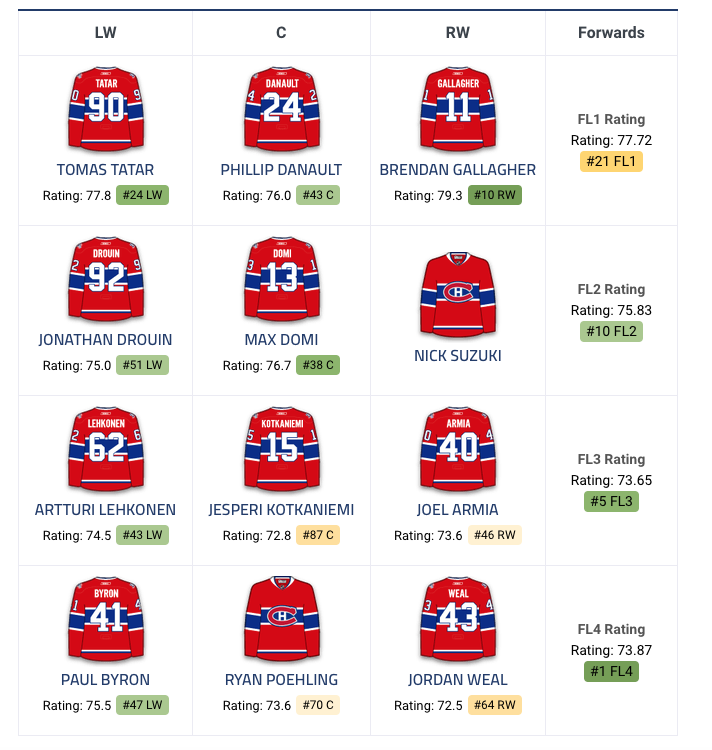Click the #87 C badge under Kotkaniemi

coord(317,535)
